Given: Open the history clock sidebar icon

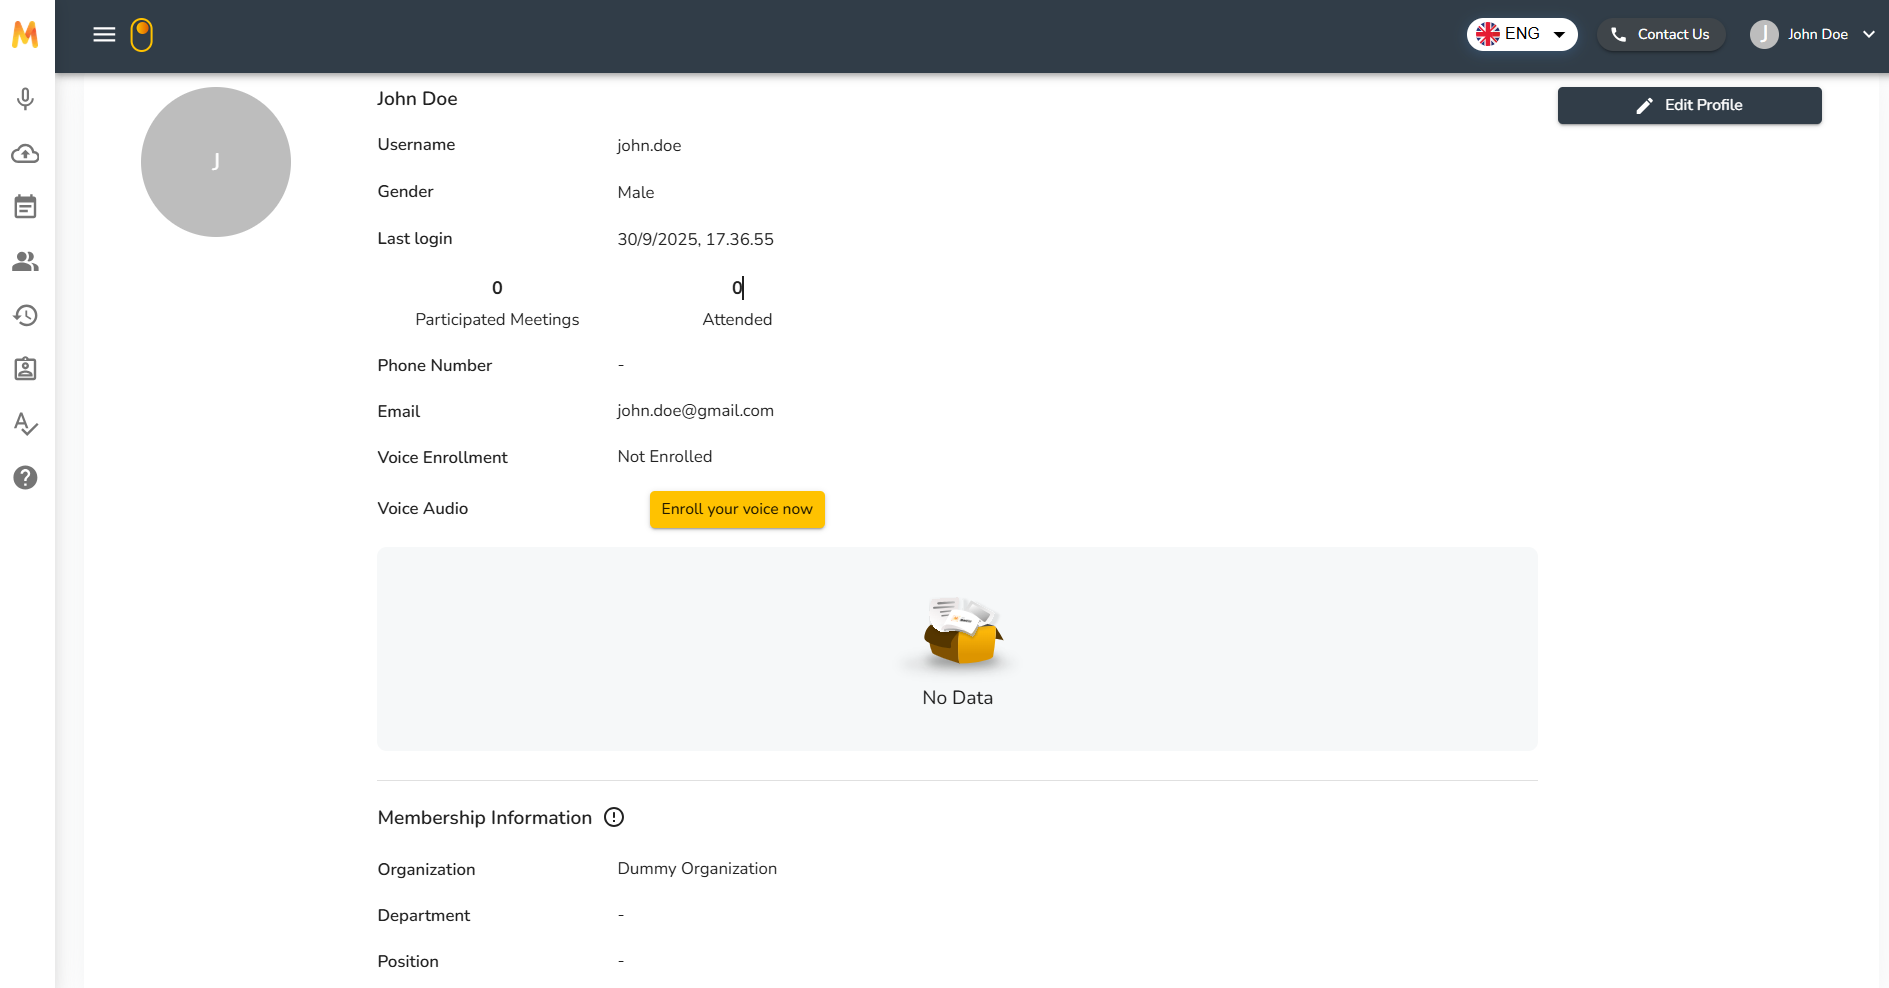Looking at the screenshot, I should [26, 316].
